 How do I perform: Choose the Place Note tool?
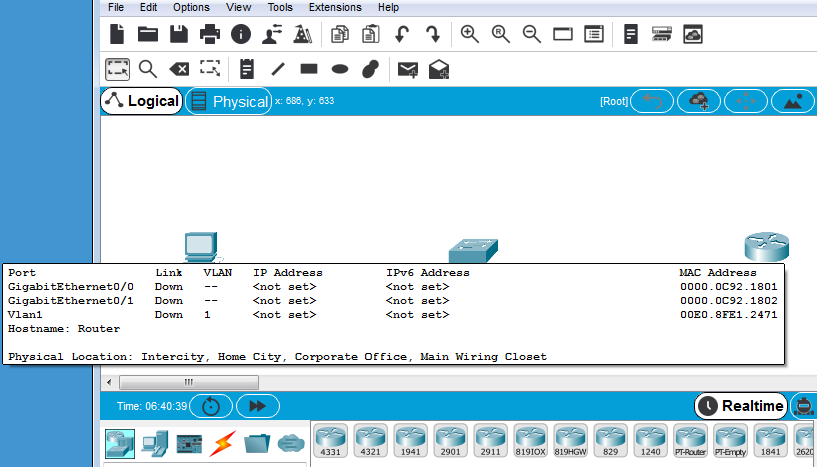pos(247,69)
